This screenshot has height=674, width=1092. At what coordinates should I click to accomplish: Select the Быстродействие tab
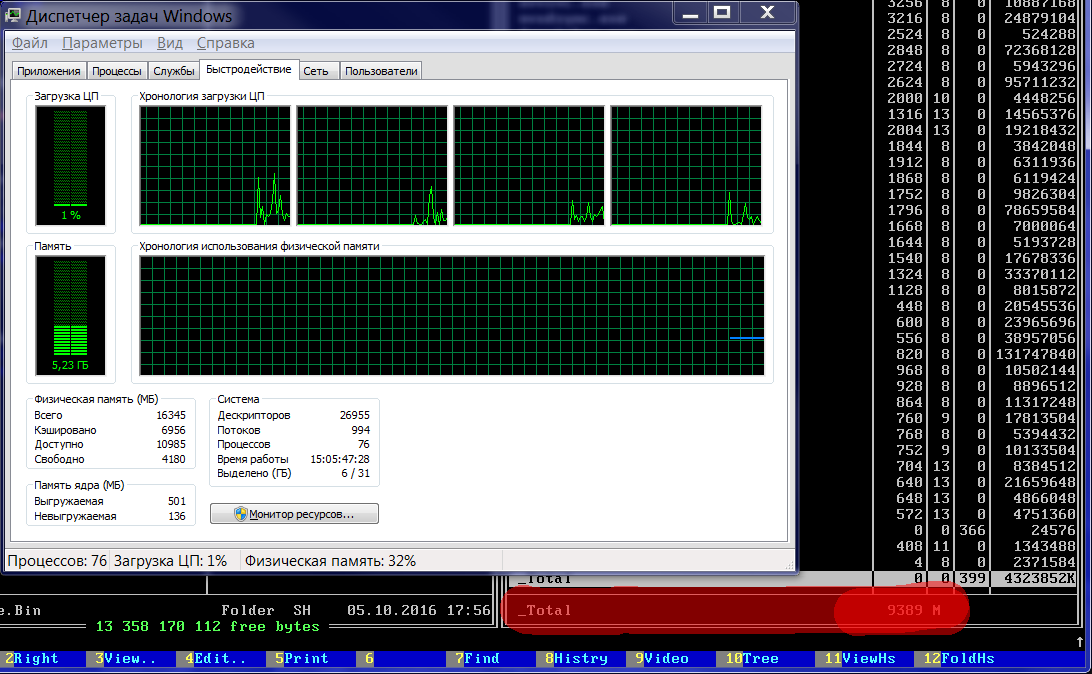[x=249, y=70]
